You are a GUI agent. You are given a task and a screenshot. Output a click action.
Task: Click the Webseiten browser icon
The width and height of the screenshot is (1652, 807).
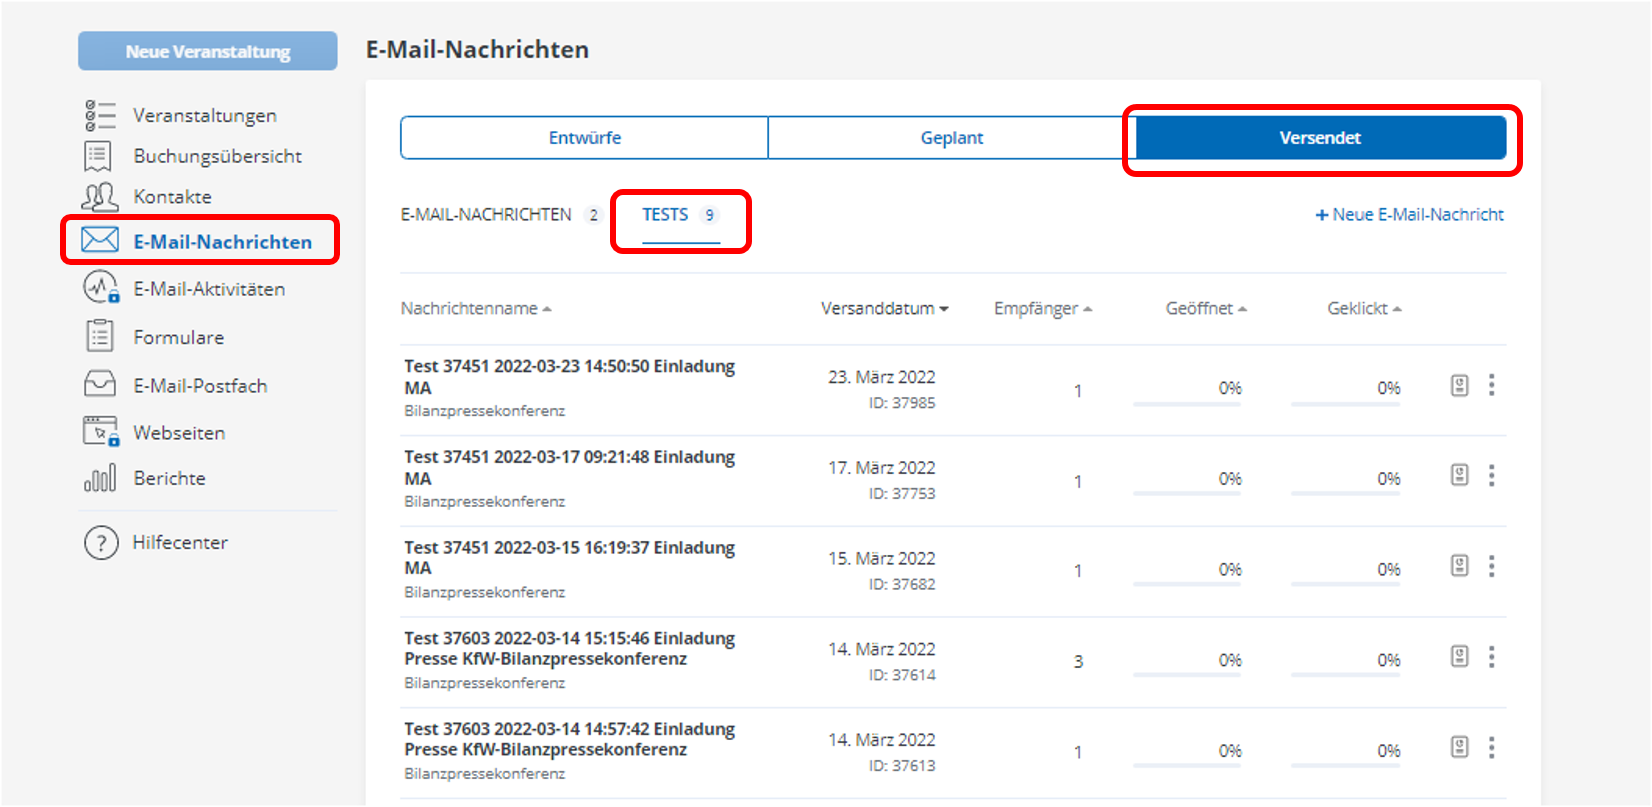(101, 432)
